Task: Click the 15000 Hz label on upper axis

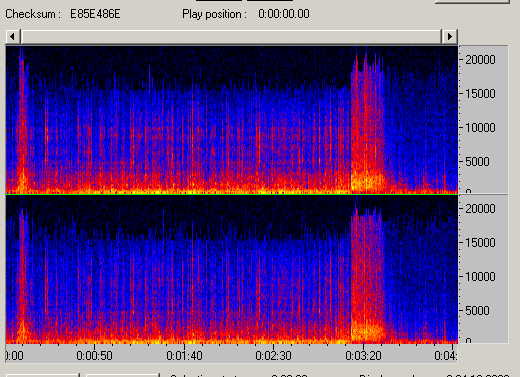Action: coord(480,94)
